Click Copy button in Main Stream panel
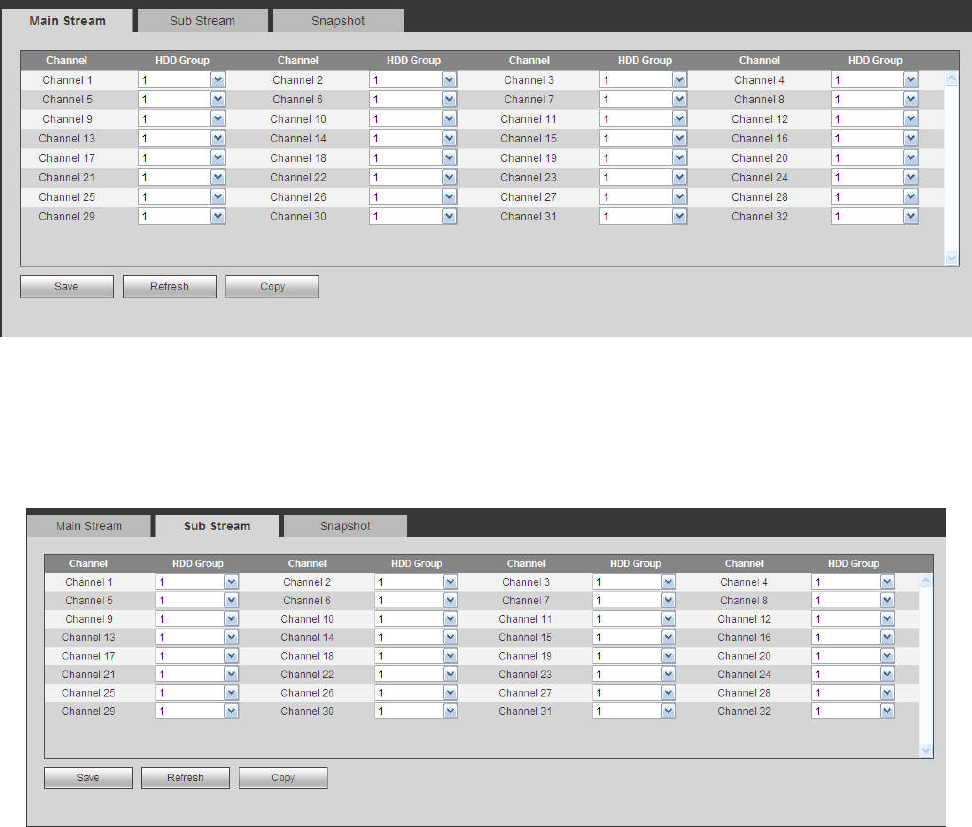The height and width of the screenshot is (827, 972). coord(272,286)
